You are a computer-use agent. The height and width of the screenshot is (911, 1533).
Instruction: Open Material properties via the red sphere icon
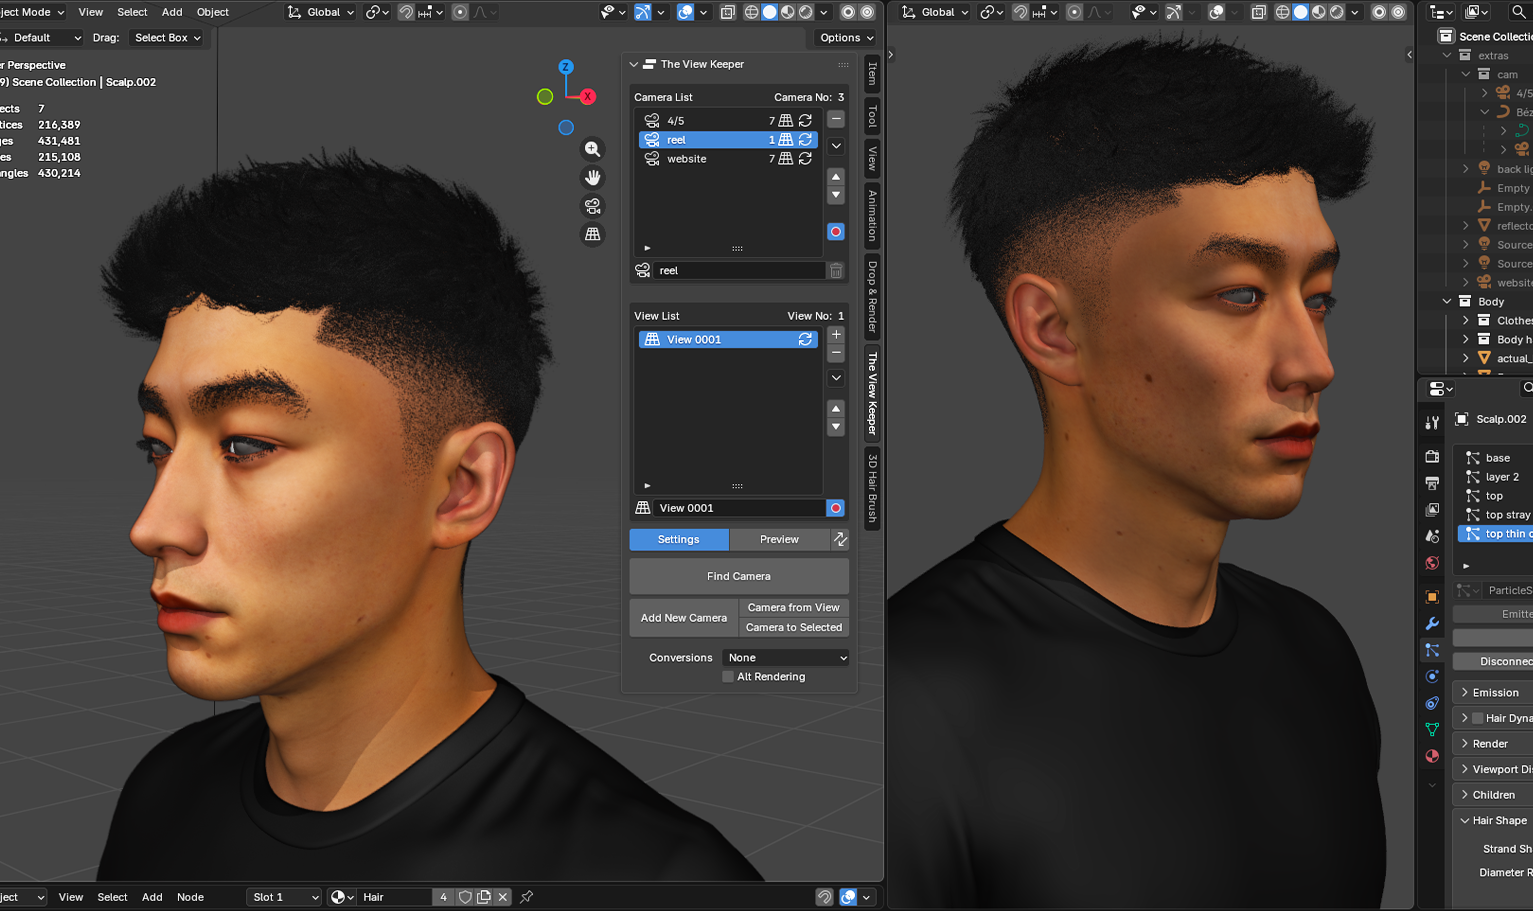tap(1431, 756)
